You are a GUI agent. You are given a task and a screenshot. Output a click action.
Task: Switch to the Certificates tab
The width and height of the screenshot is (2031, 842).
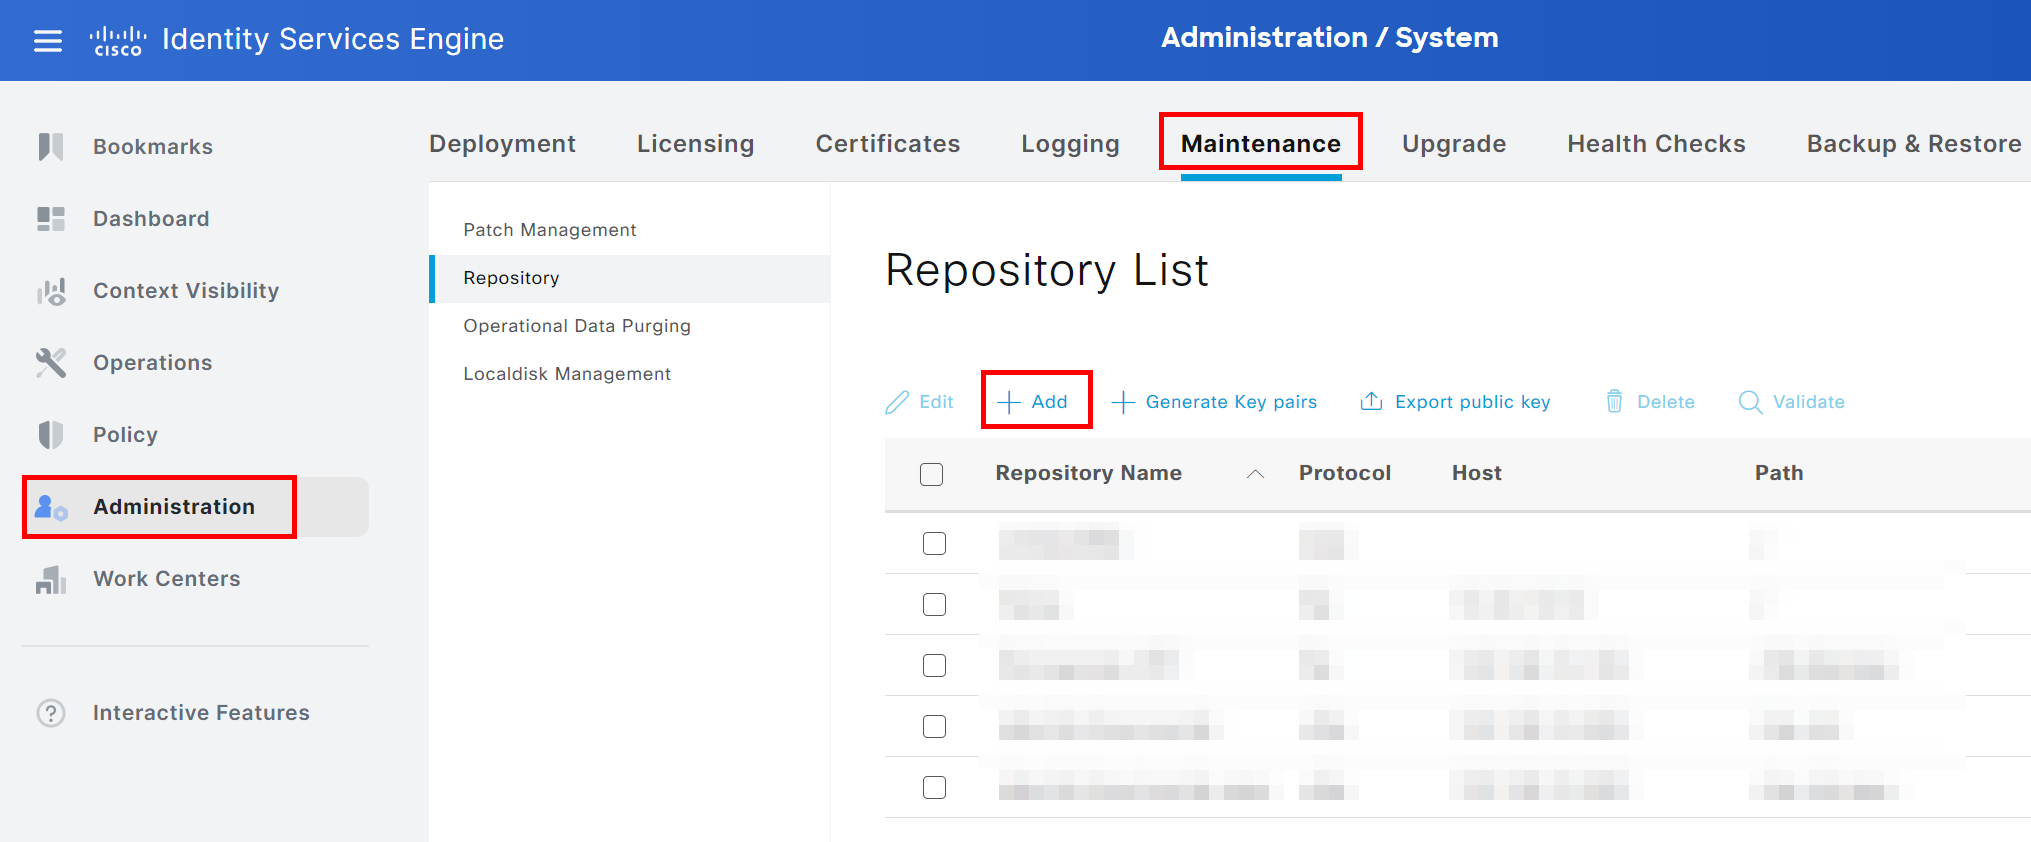click(x=887, y=144)
